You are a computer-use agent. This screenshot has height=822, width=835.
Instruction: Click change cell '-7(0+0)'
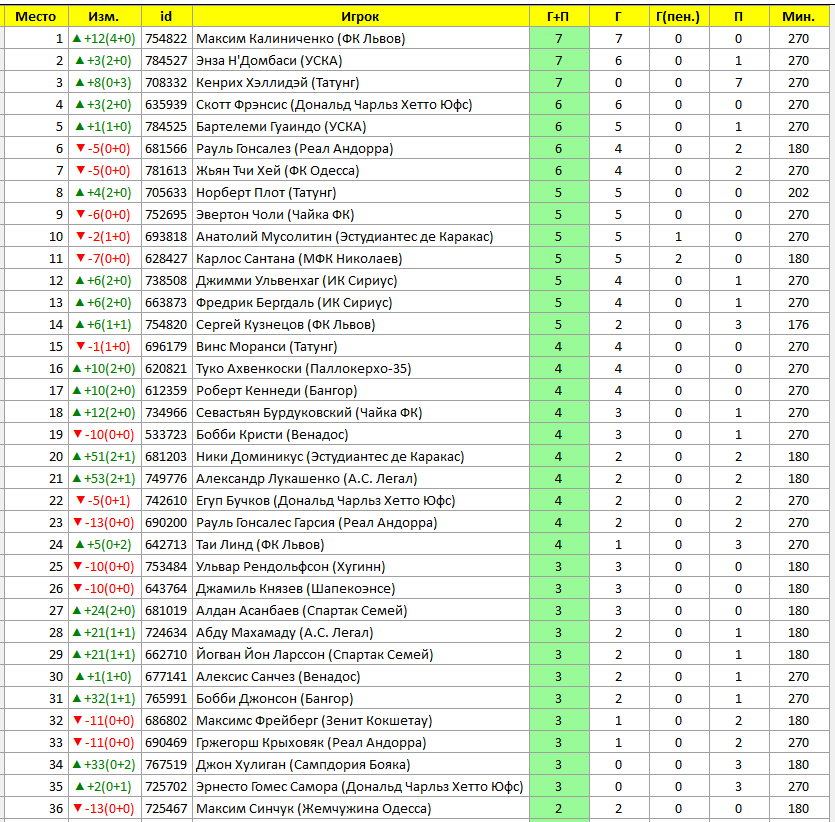(x=104, y=259)
